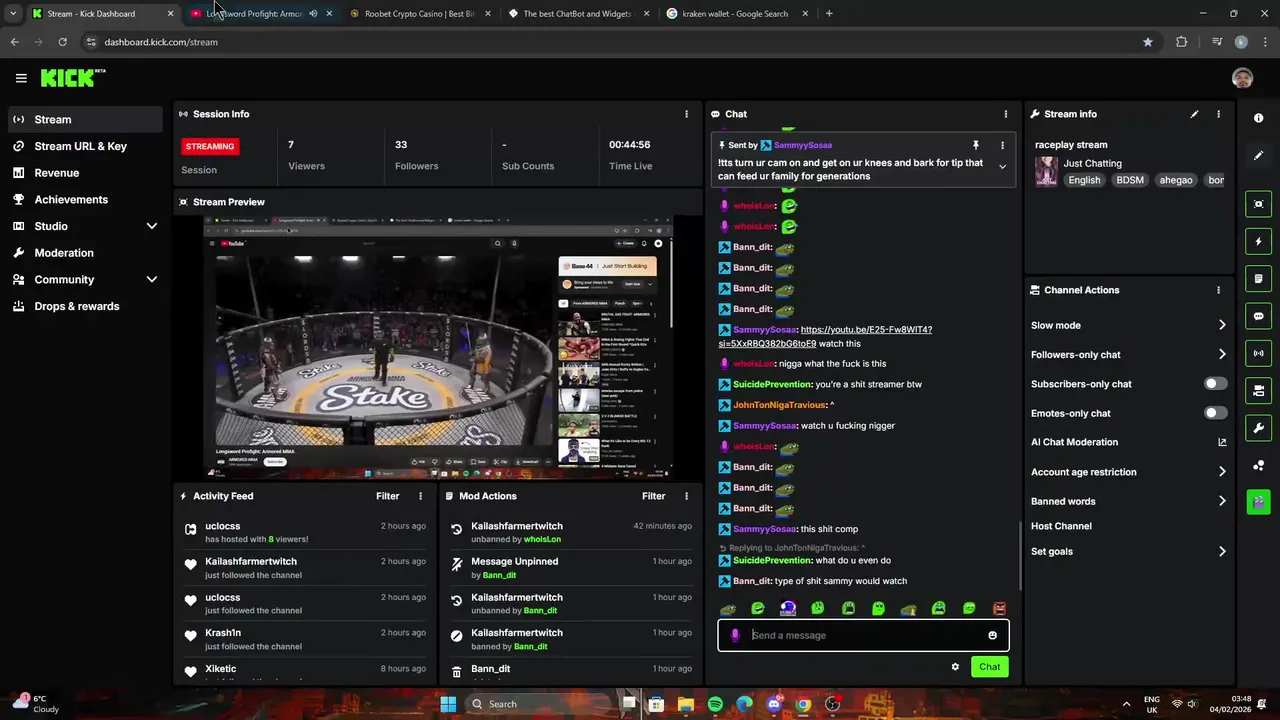
Task: Open Revenue in the sidebar
Action: pyautogui.click(x=84, y=173)
